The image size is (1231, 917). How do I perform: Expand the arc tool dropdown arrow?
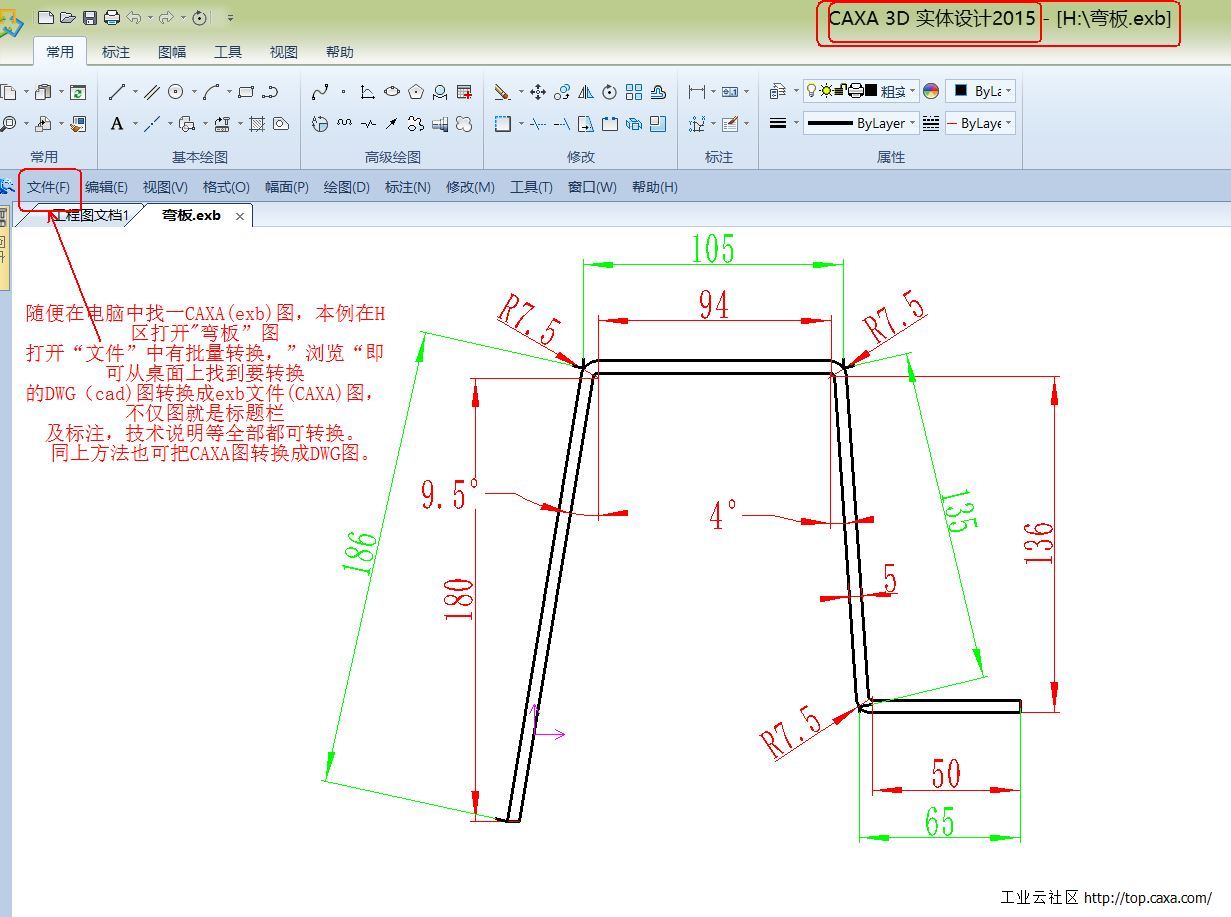point(229,92)
